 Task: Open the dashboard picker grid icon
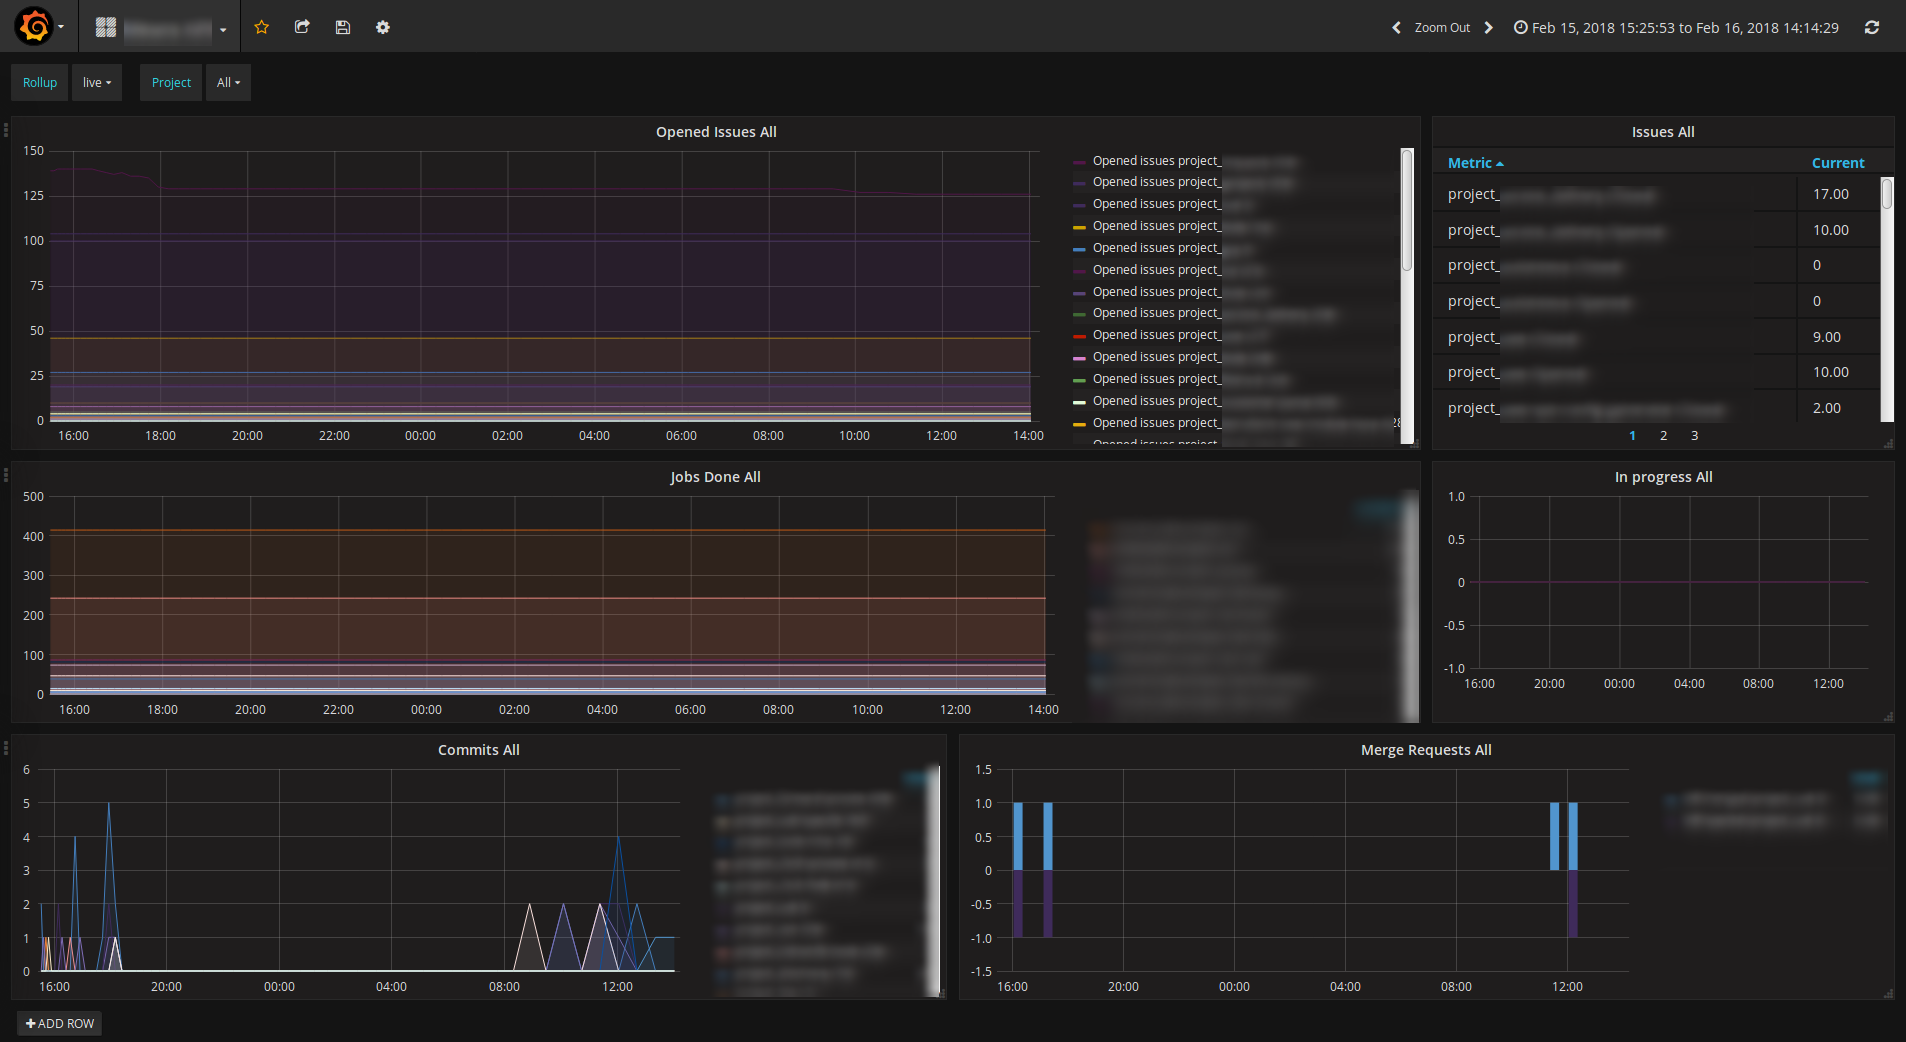[x=106, y=28]
